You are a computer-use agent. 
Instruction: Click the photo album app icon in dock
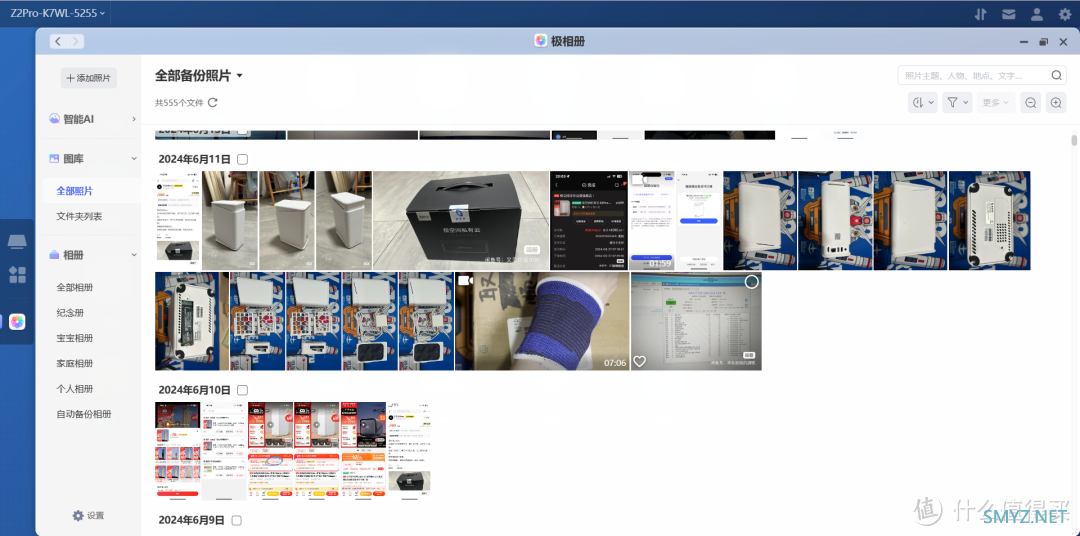click(17, 322)
